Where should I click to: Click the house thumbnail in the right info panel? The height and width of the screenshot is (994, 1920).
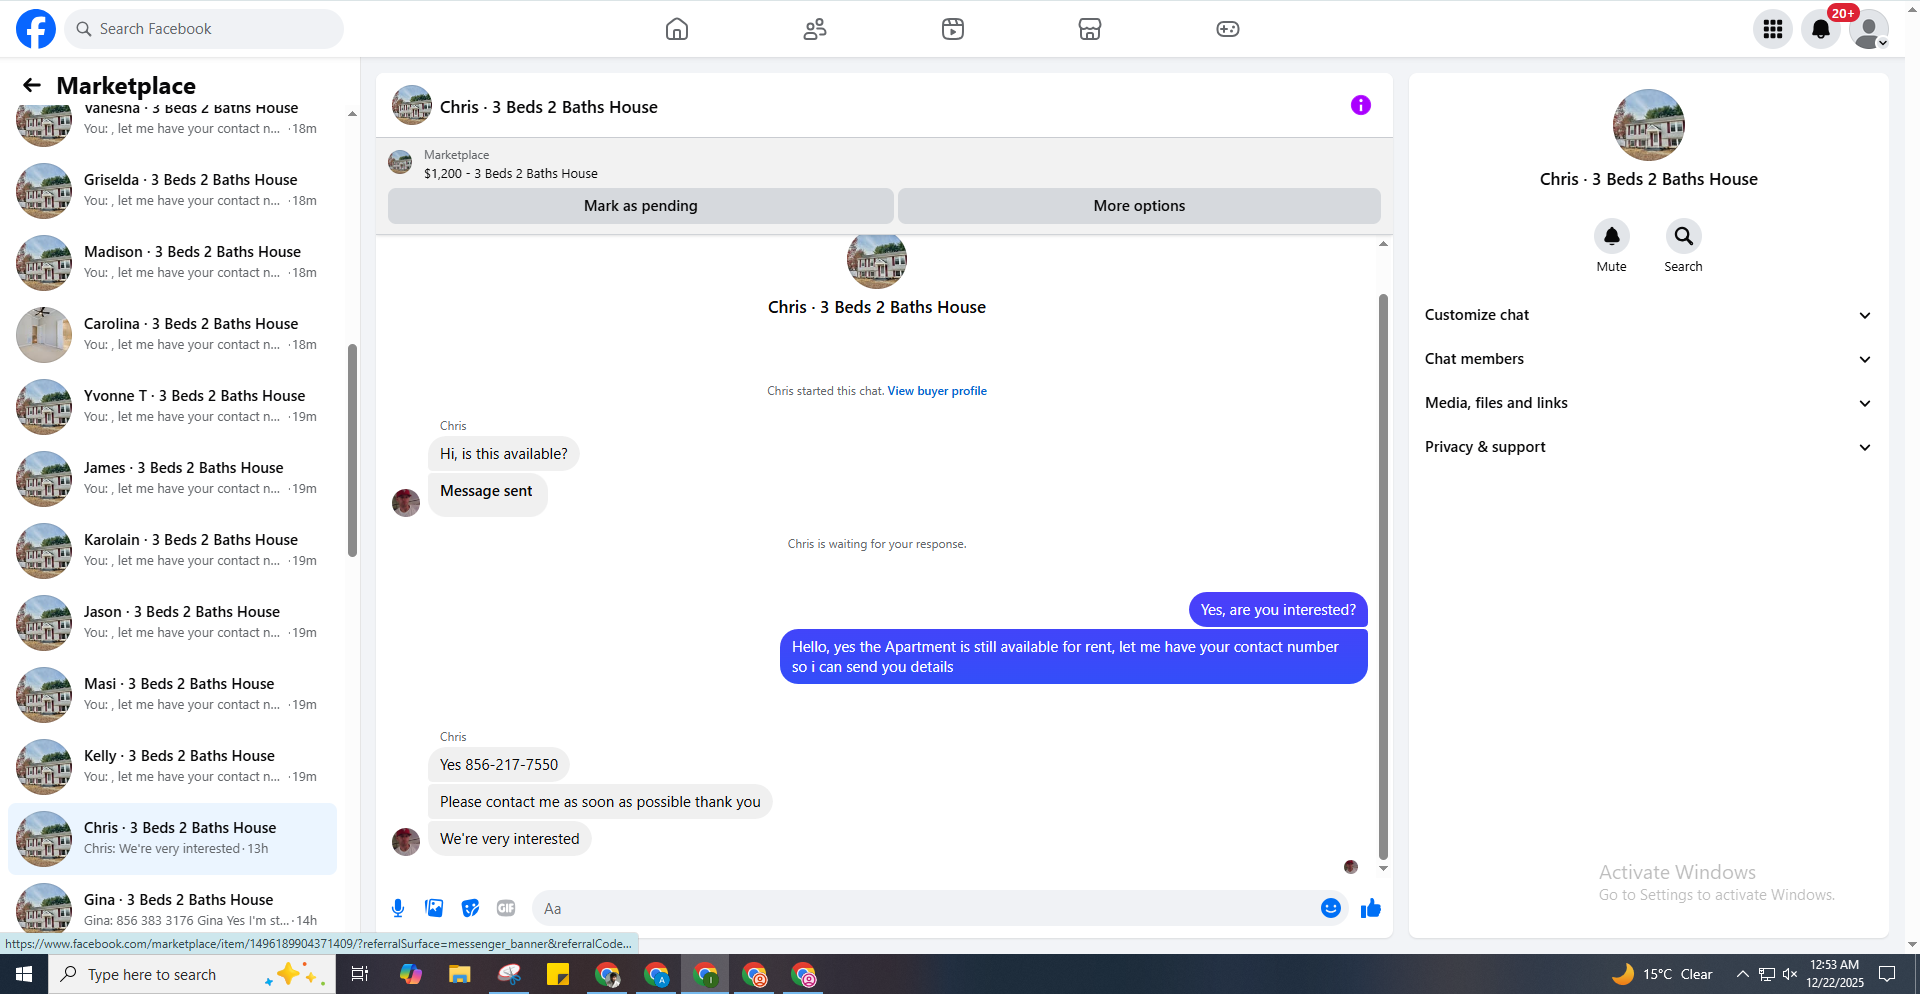point(1648,125)
